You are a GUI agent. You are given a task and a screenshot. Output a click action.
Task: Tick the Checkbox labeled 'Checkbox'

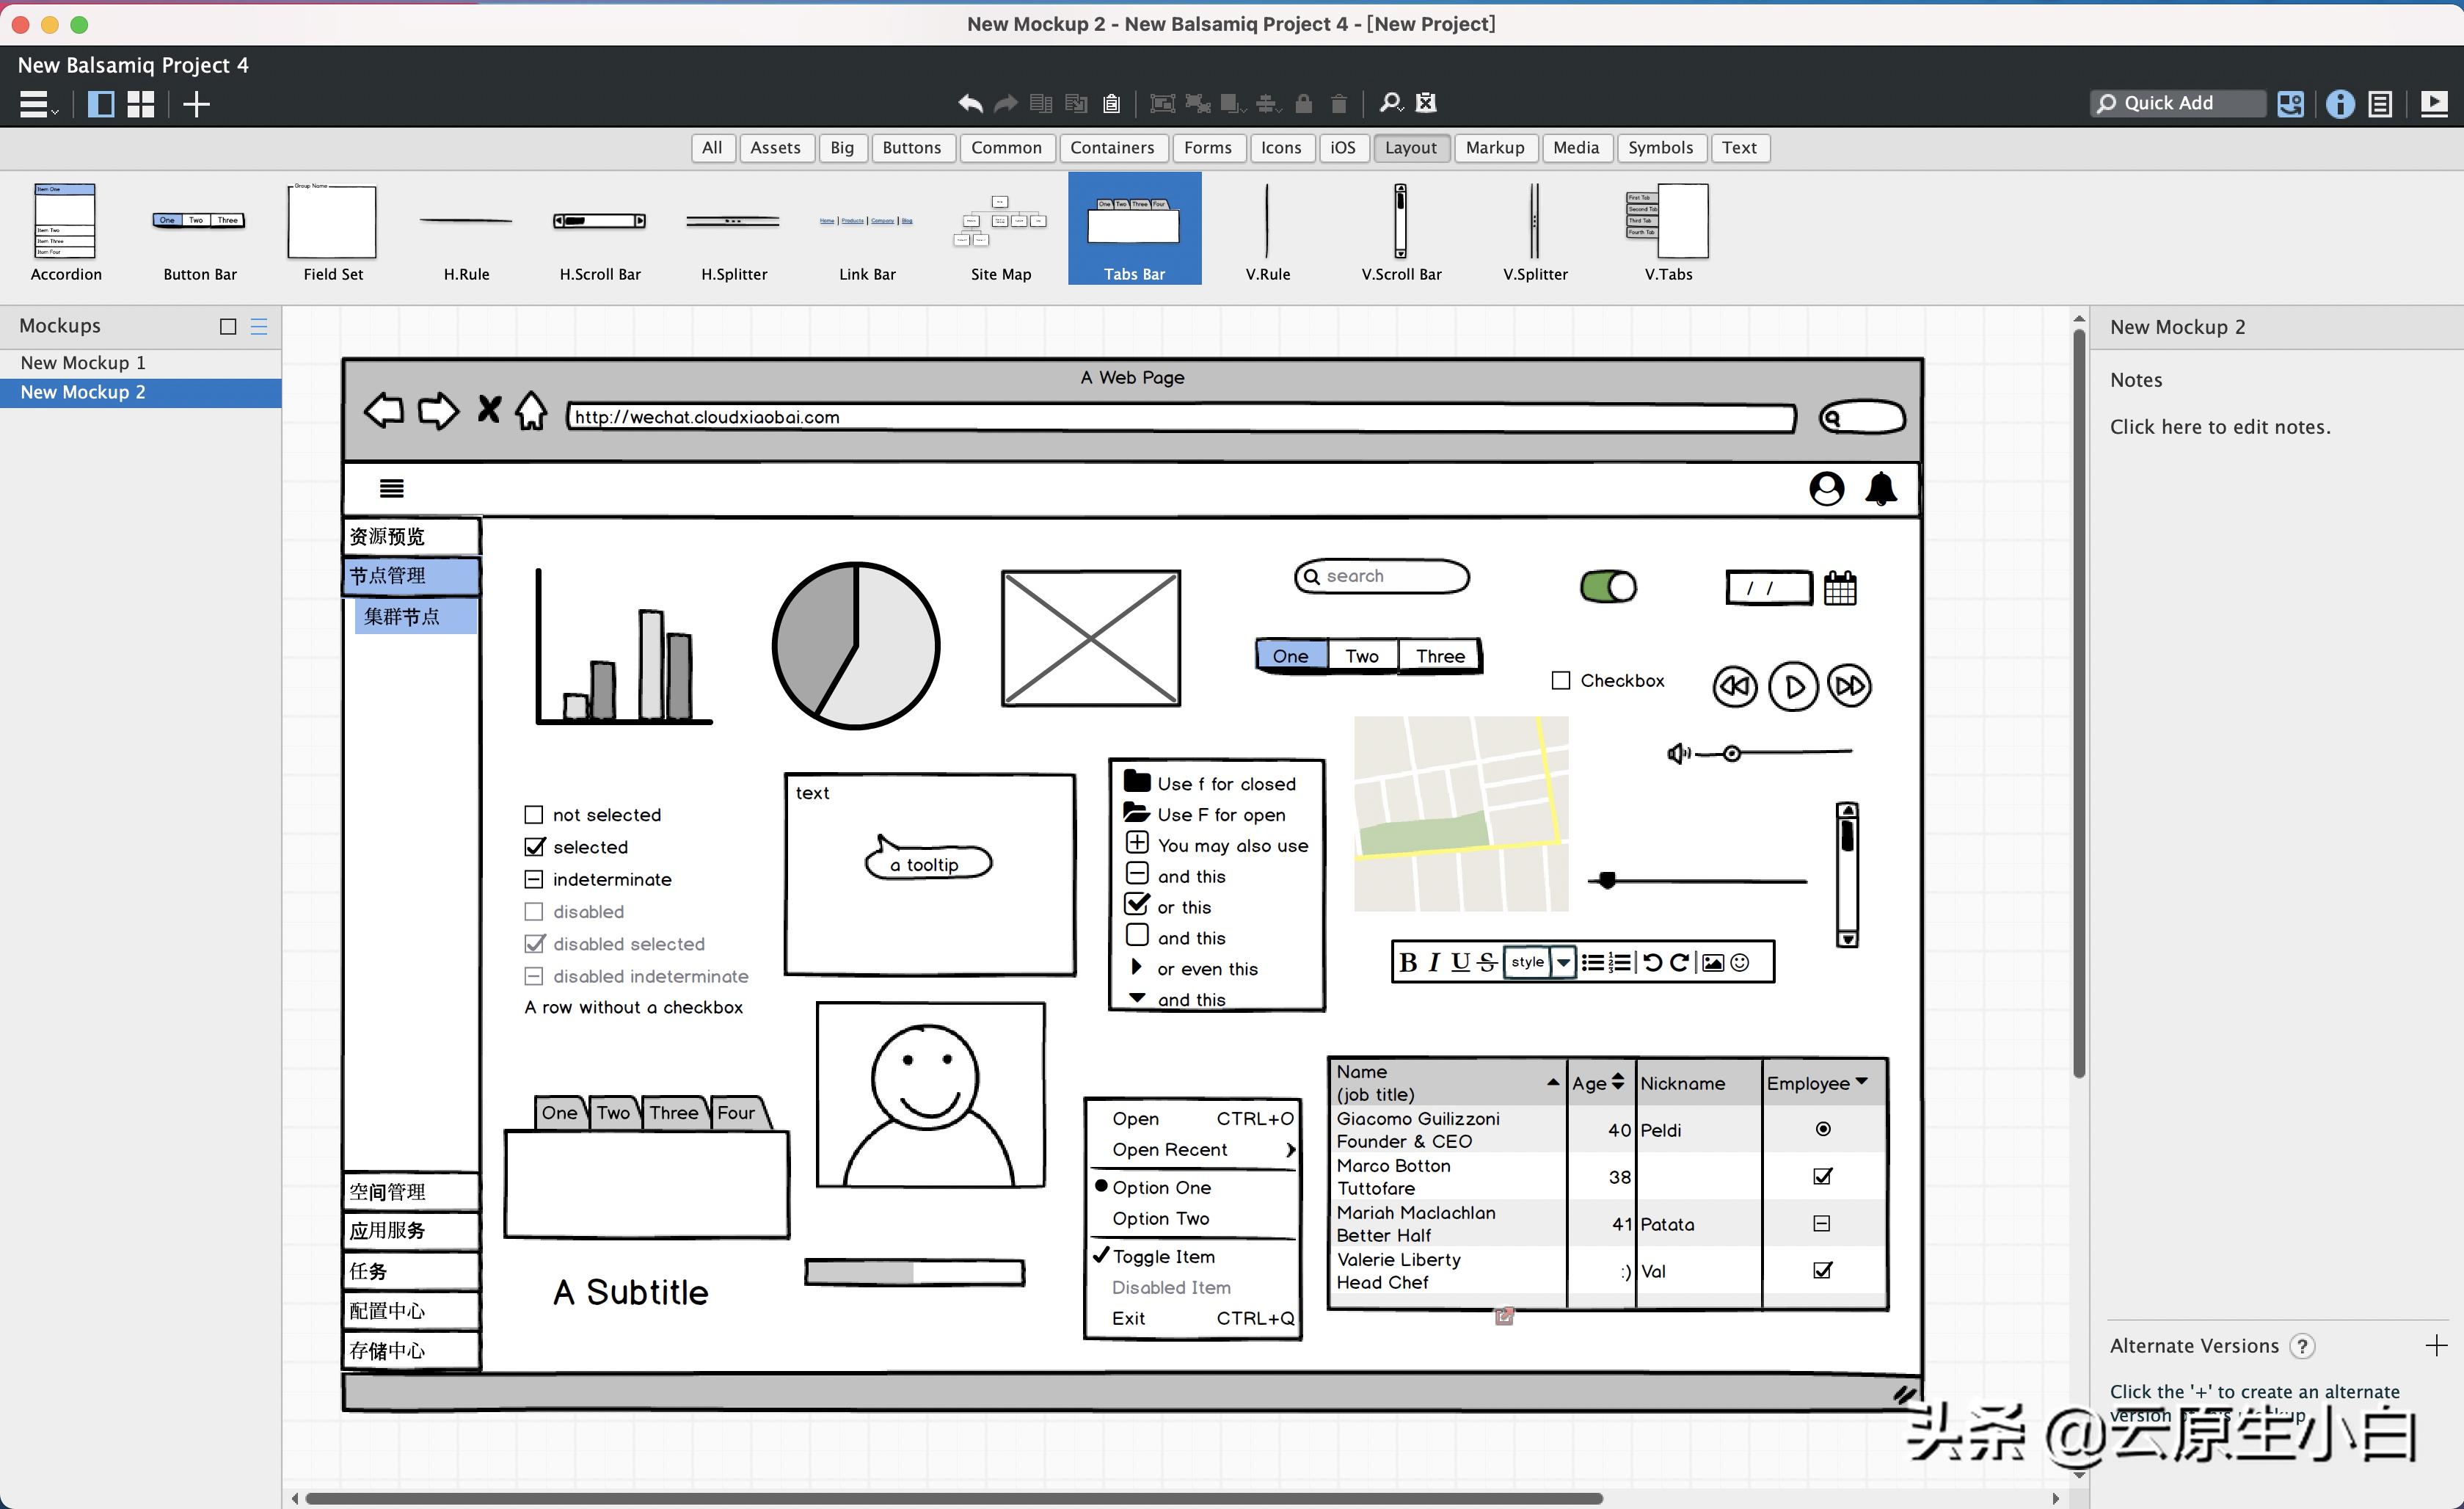tap(1560, 681)
